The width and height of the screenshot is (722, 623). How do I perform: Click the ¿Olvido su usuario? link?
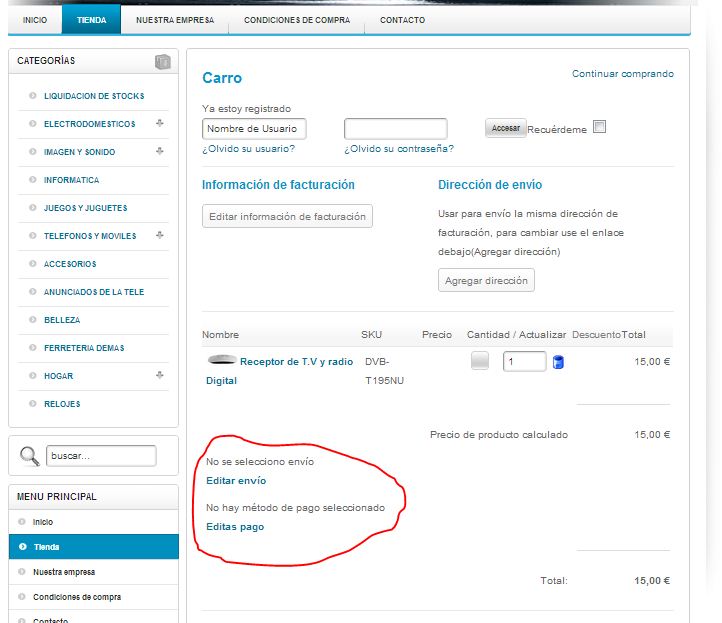tap(249, 149)
